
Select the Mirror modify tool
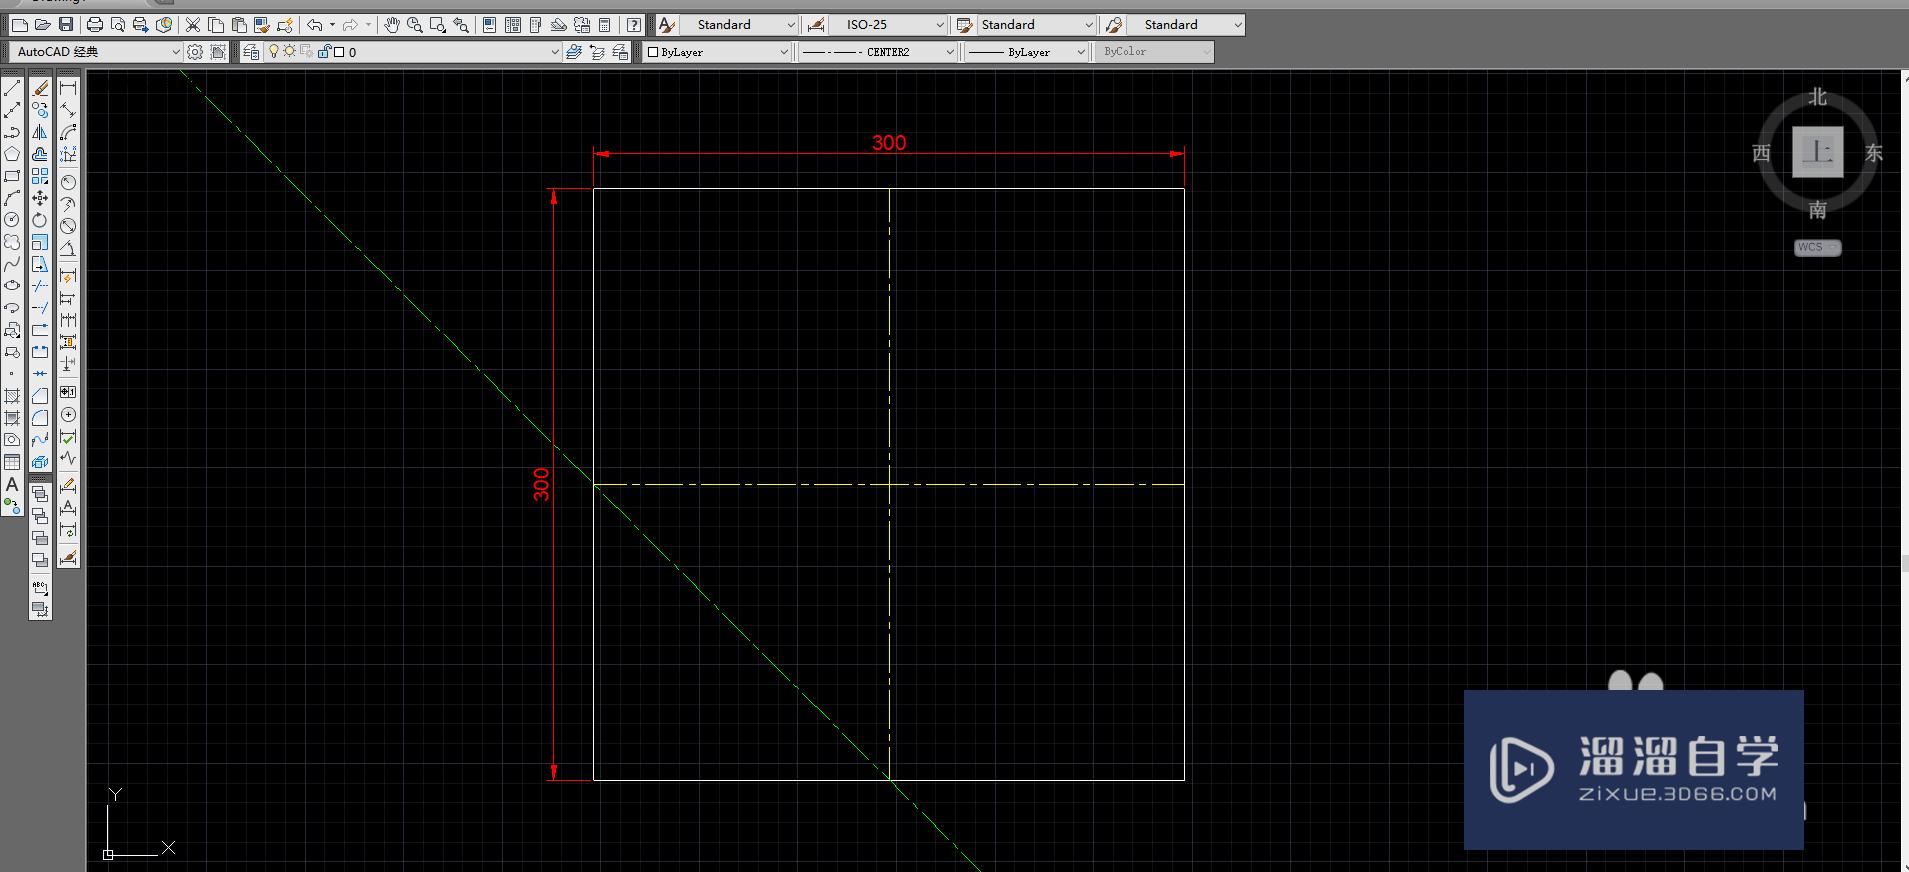point(40,132)
